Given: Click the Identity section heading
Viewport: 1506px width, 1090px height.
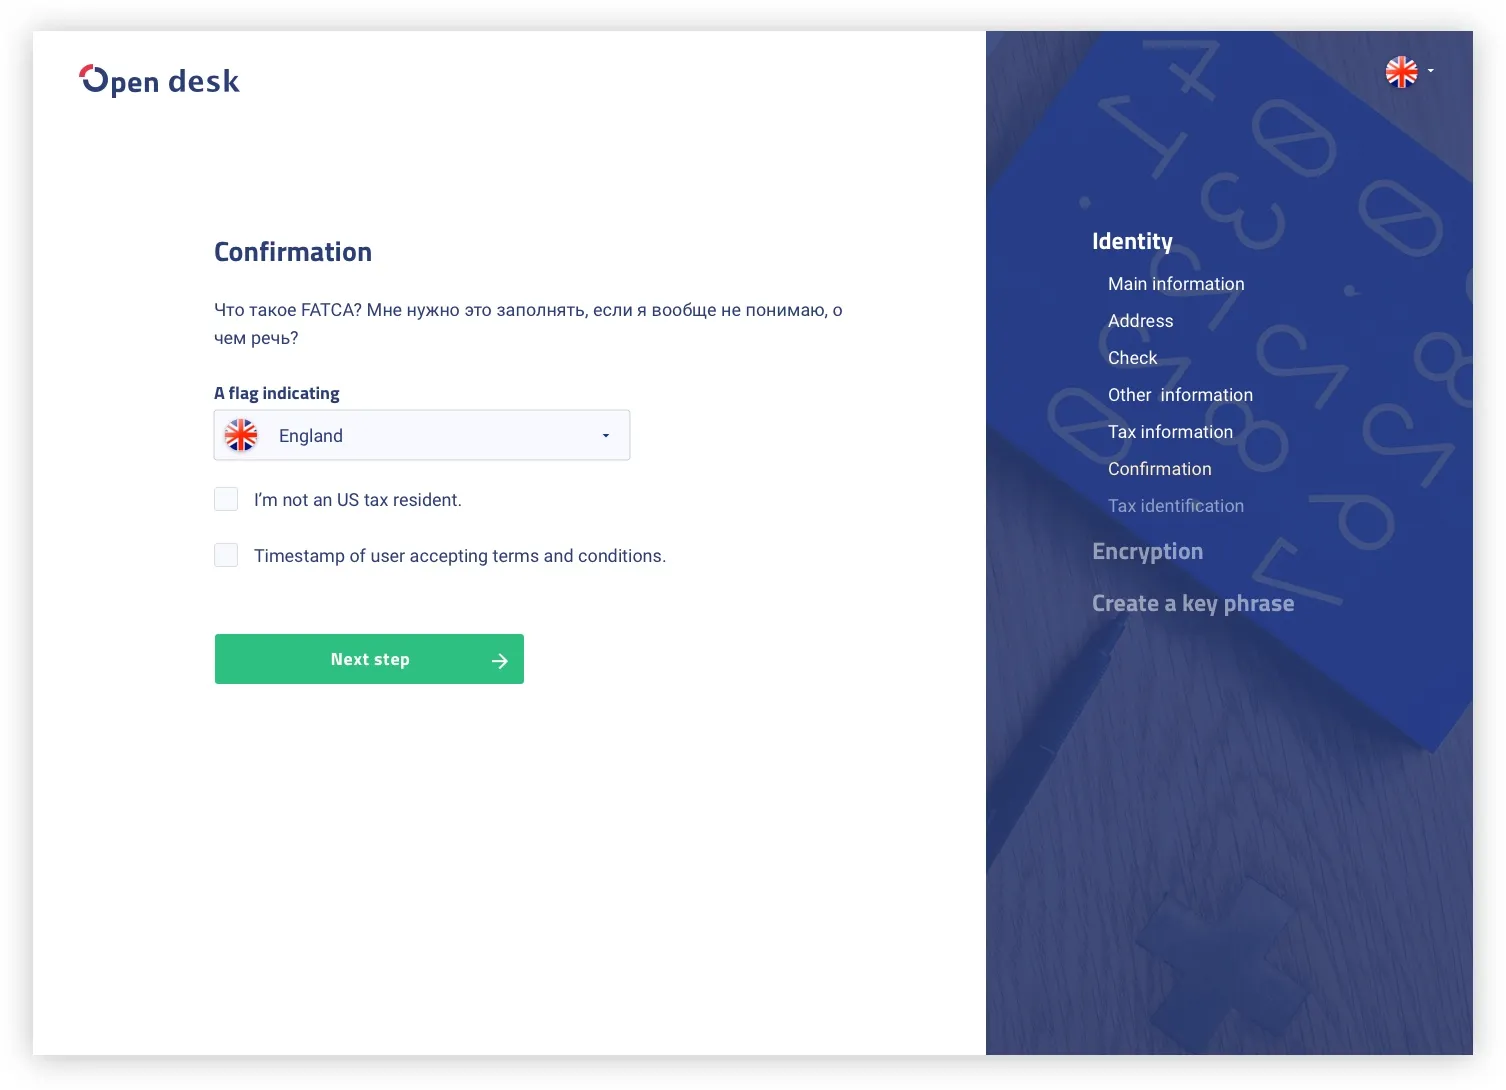Looking at the screenshot, I should 1132,242.
